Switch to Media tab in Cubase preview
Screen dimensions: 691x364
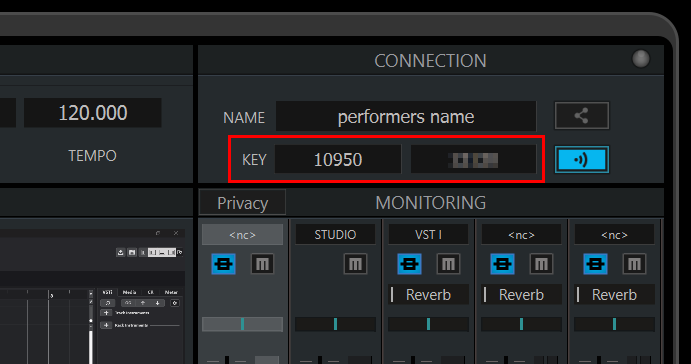click(129, 292)
